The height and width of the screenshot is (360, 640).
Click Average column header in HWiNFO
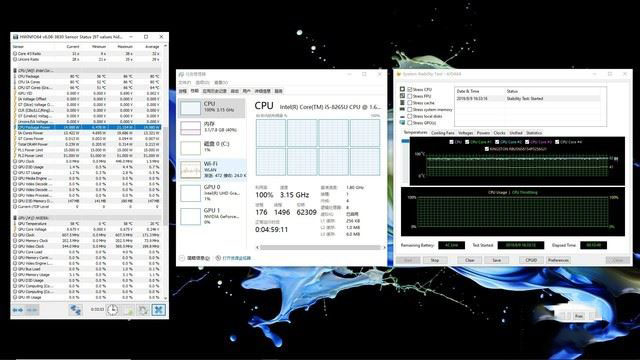(x=152, y=47)
